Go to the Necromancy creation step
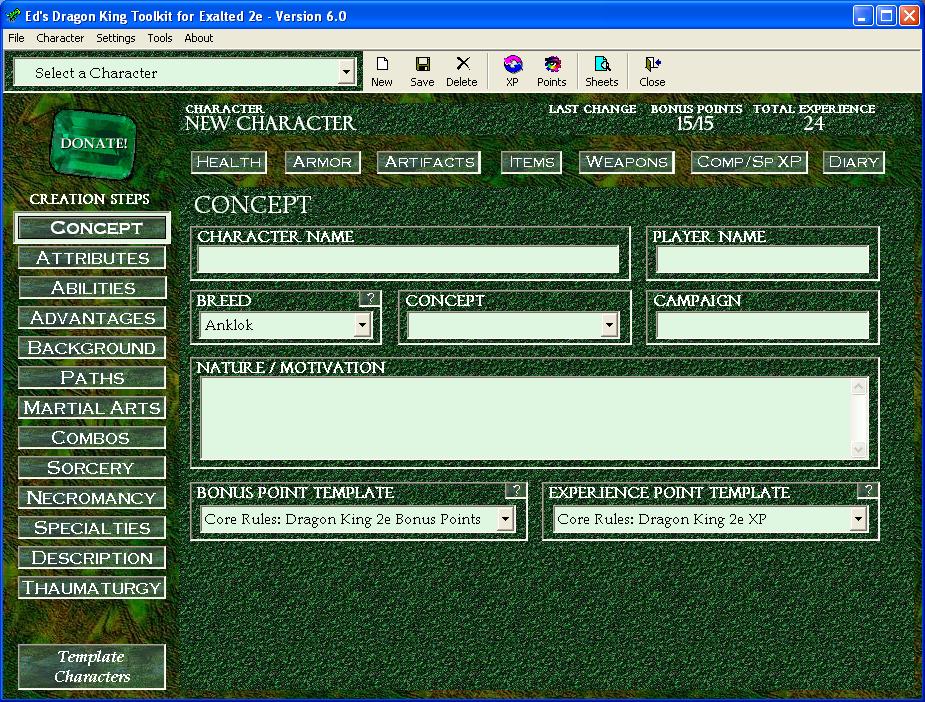This screenshot has height=702, width=925. pyautogui.click(x=92, y=498)
